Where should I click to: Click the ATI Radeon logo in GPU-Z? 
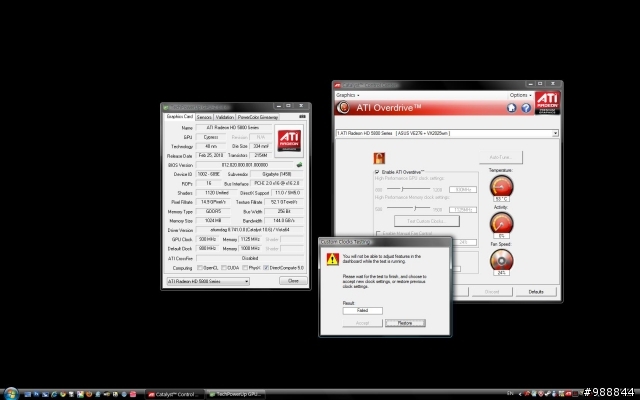coord(288,138)
